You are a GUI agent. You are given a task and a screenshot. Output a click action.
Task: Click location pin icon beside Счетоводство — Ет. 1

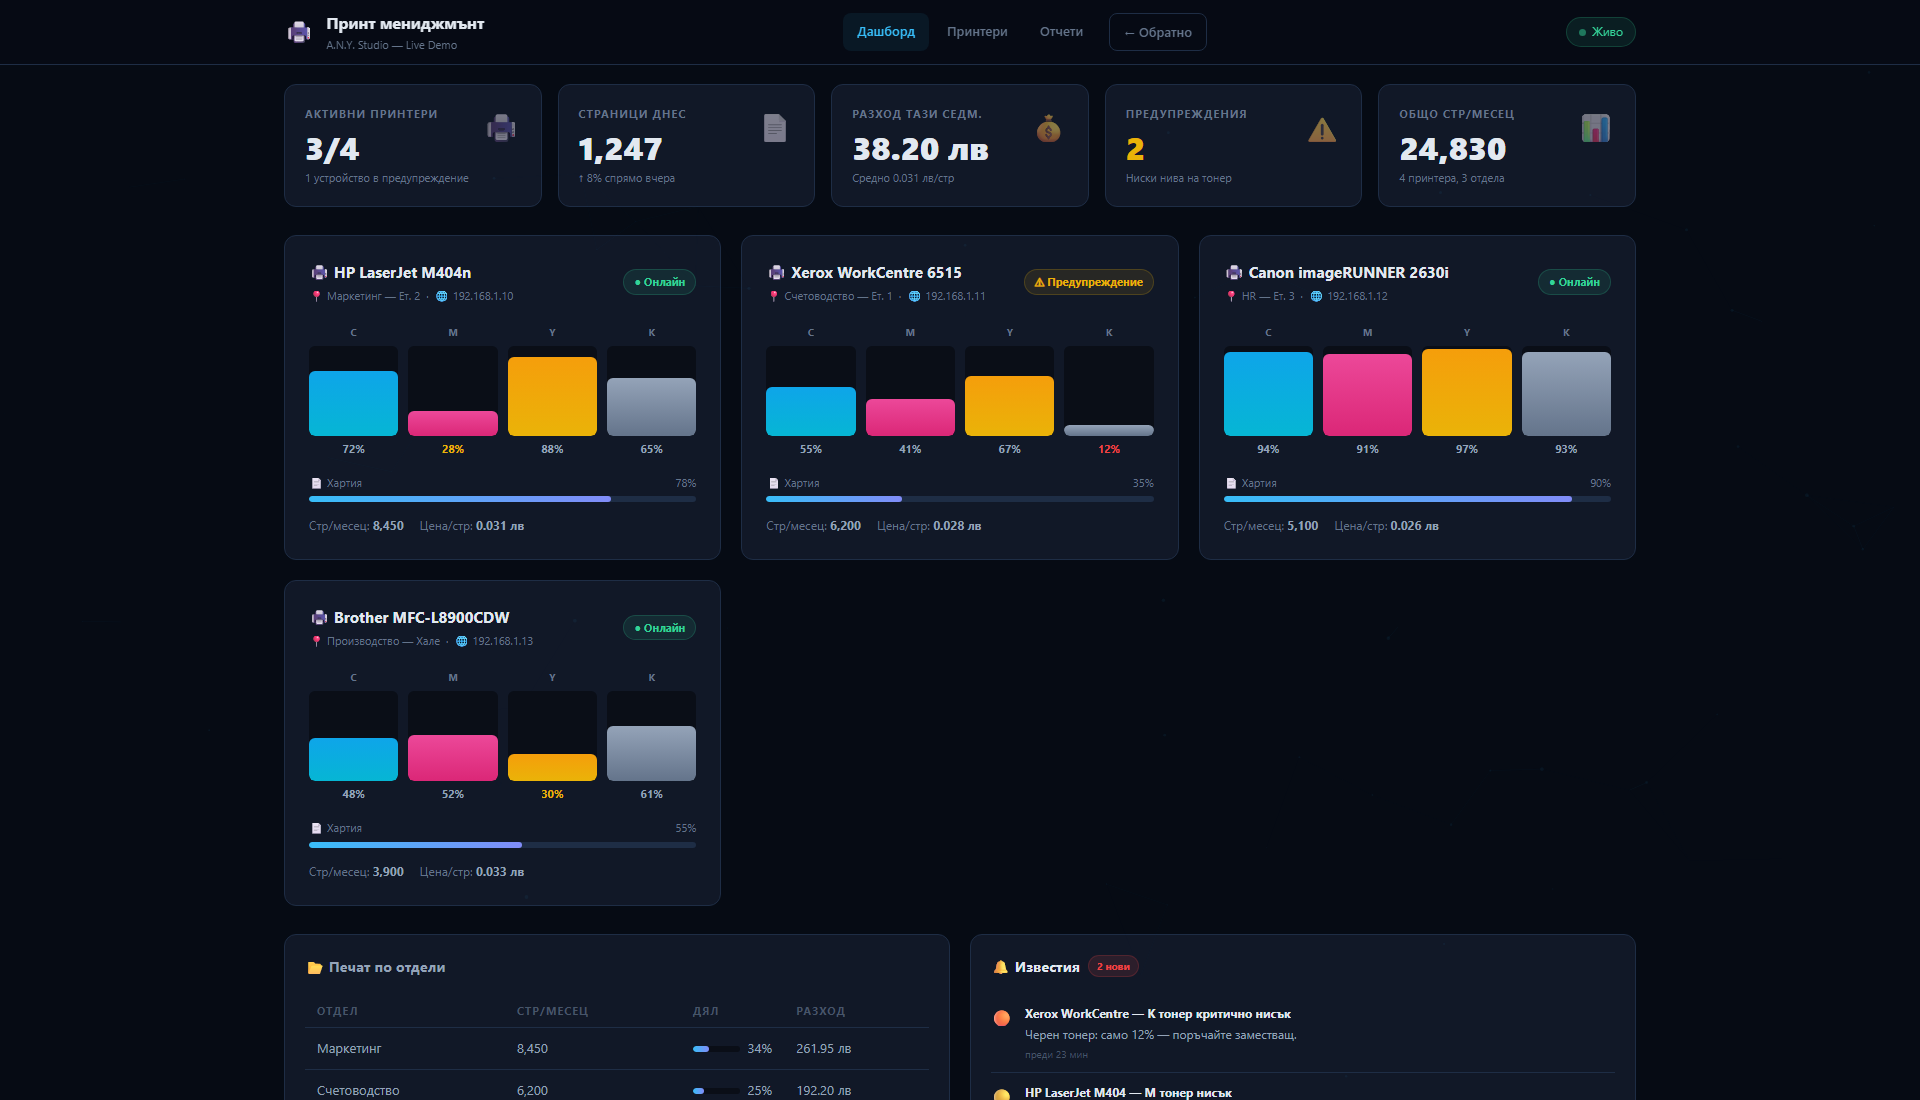(x=774, y=297)
